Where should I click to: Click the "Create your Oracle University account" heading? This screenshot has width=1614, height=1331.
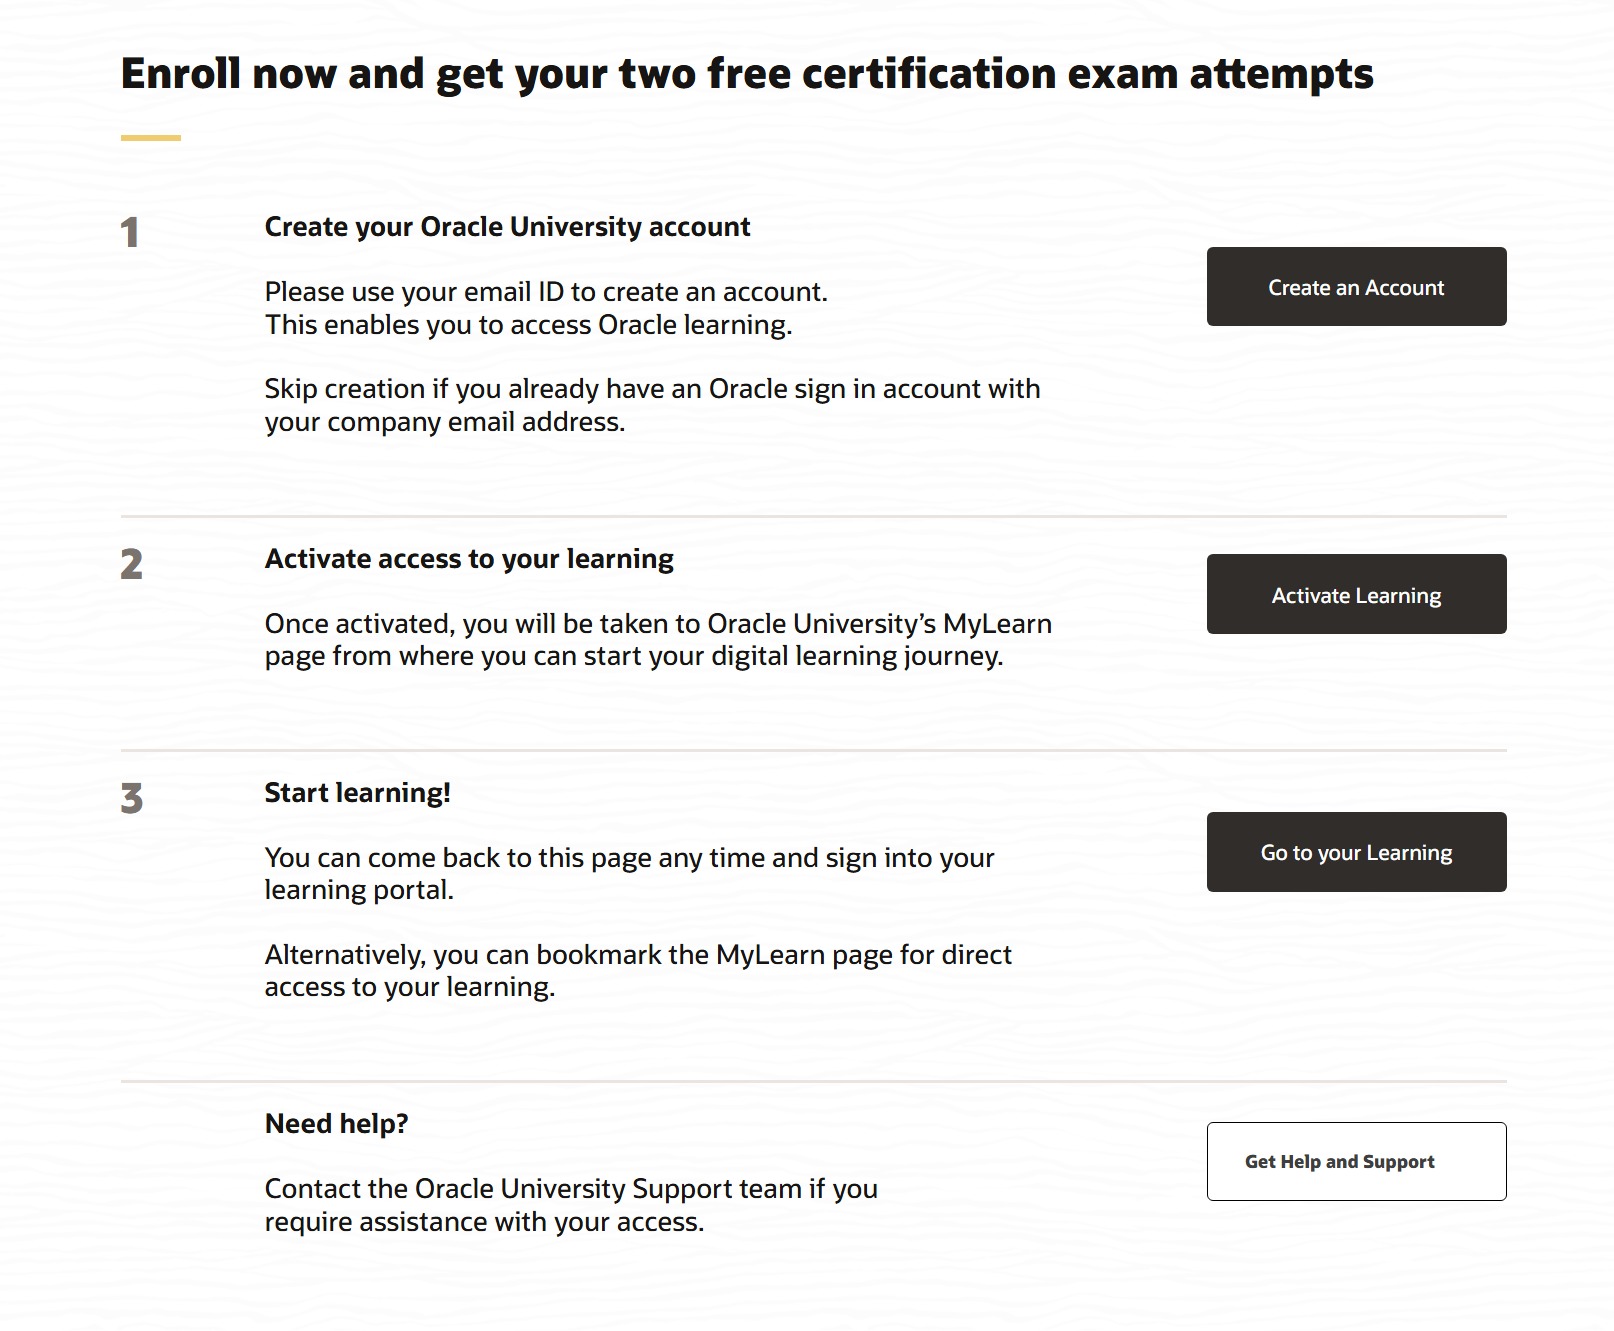pyautogui.click(x=507, y=227)
